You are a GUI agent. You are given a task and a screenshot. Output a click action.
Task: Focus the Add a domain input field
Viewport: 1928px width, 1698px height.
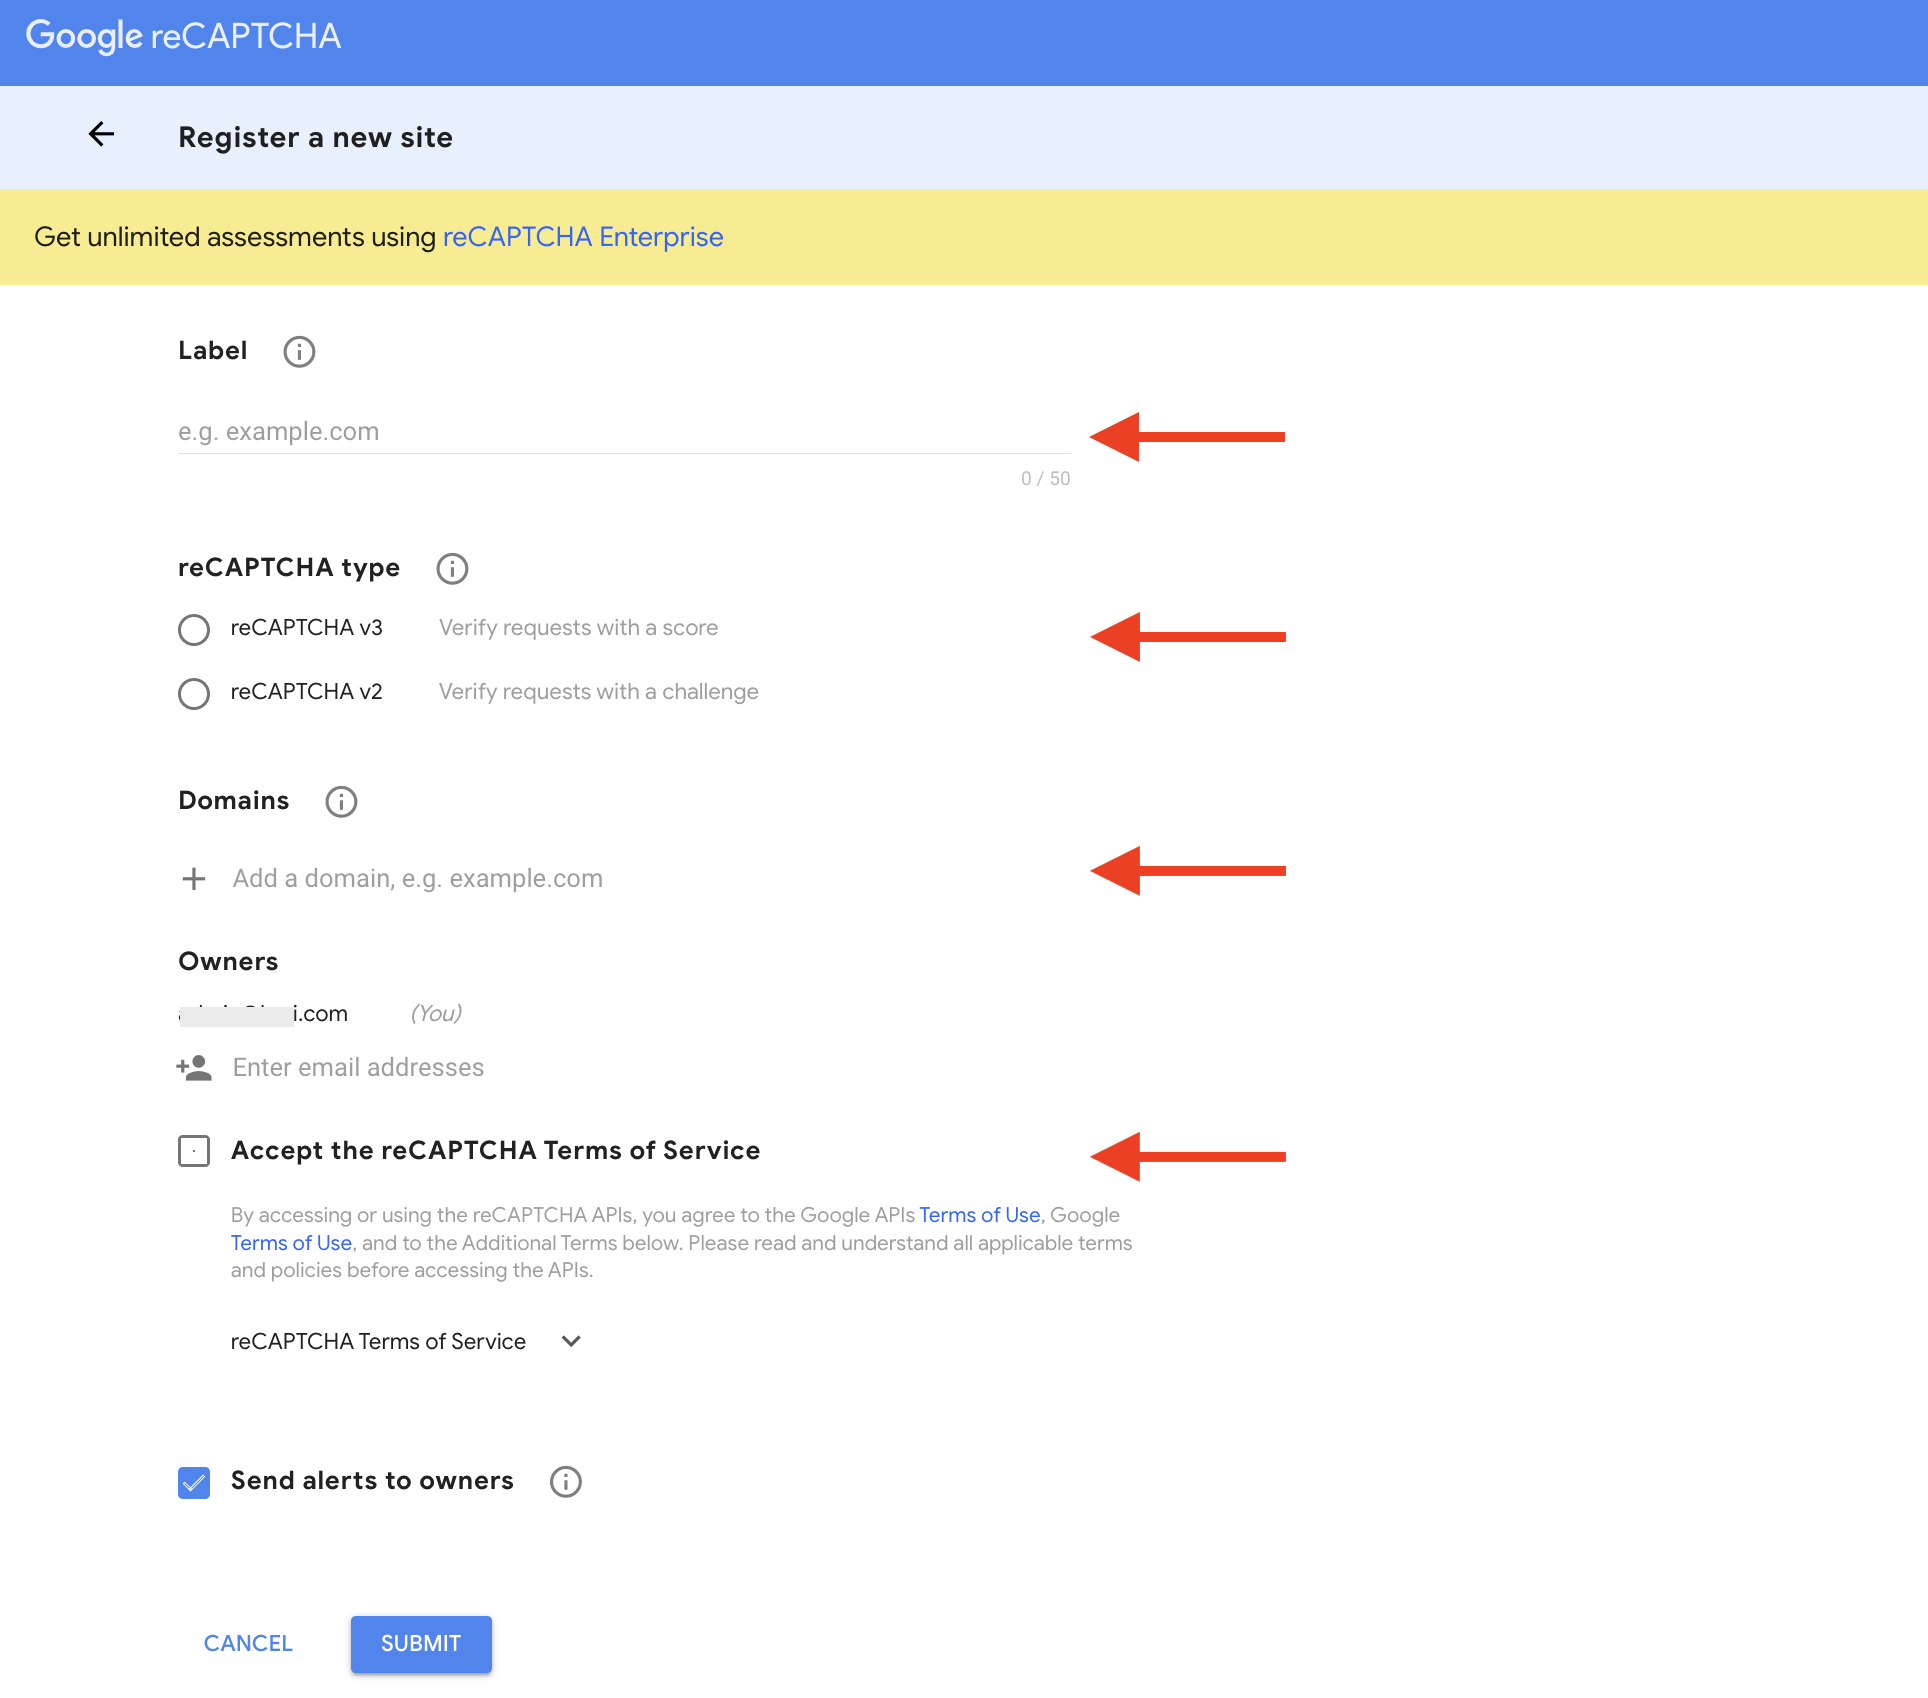tap(650, 879)
